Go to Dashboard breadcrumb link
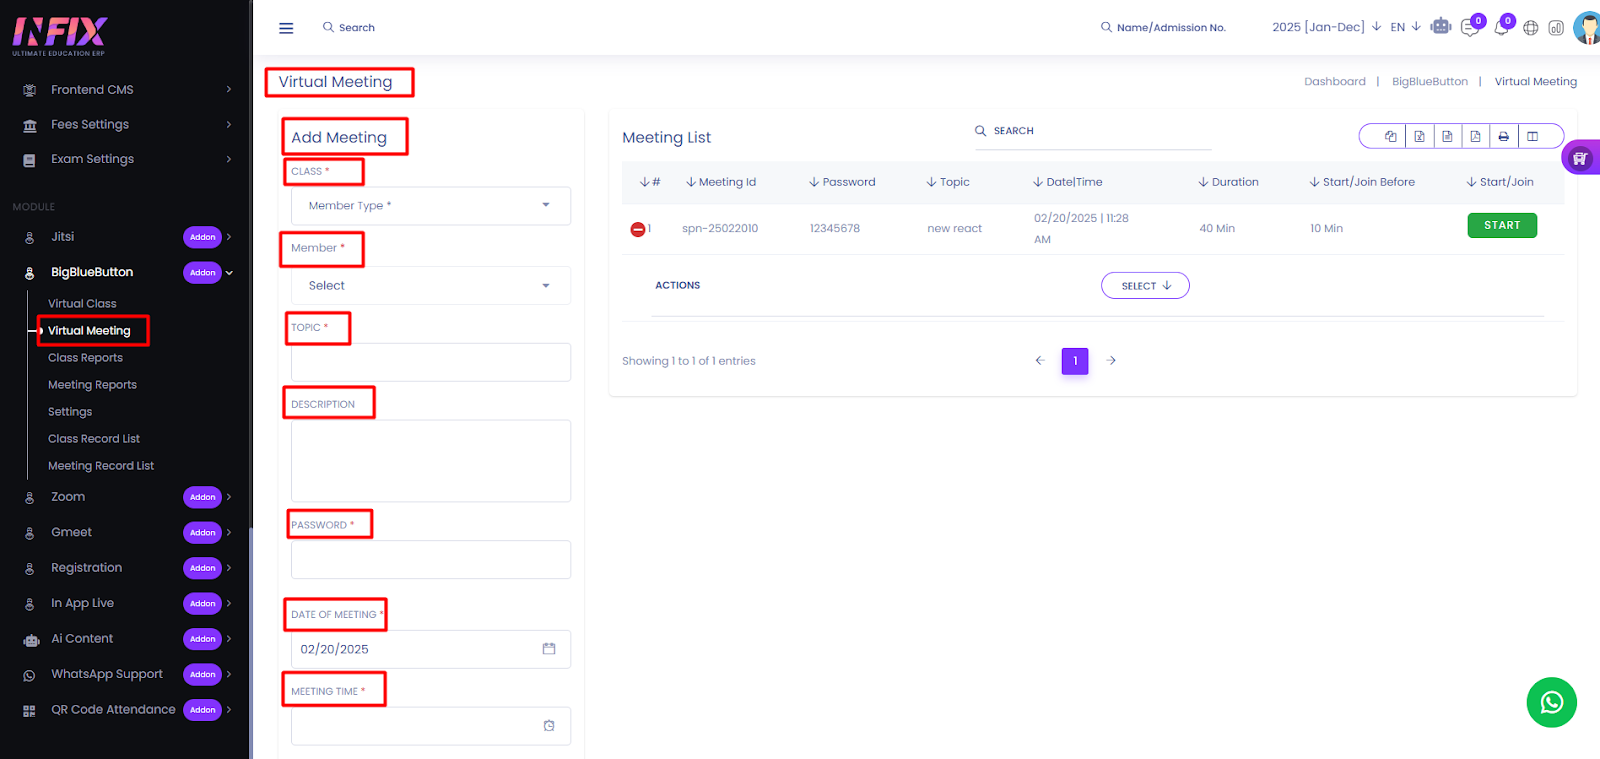The width and height of the screenshot is (1600, 759). coord(1334,82)
